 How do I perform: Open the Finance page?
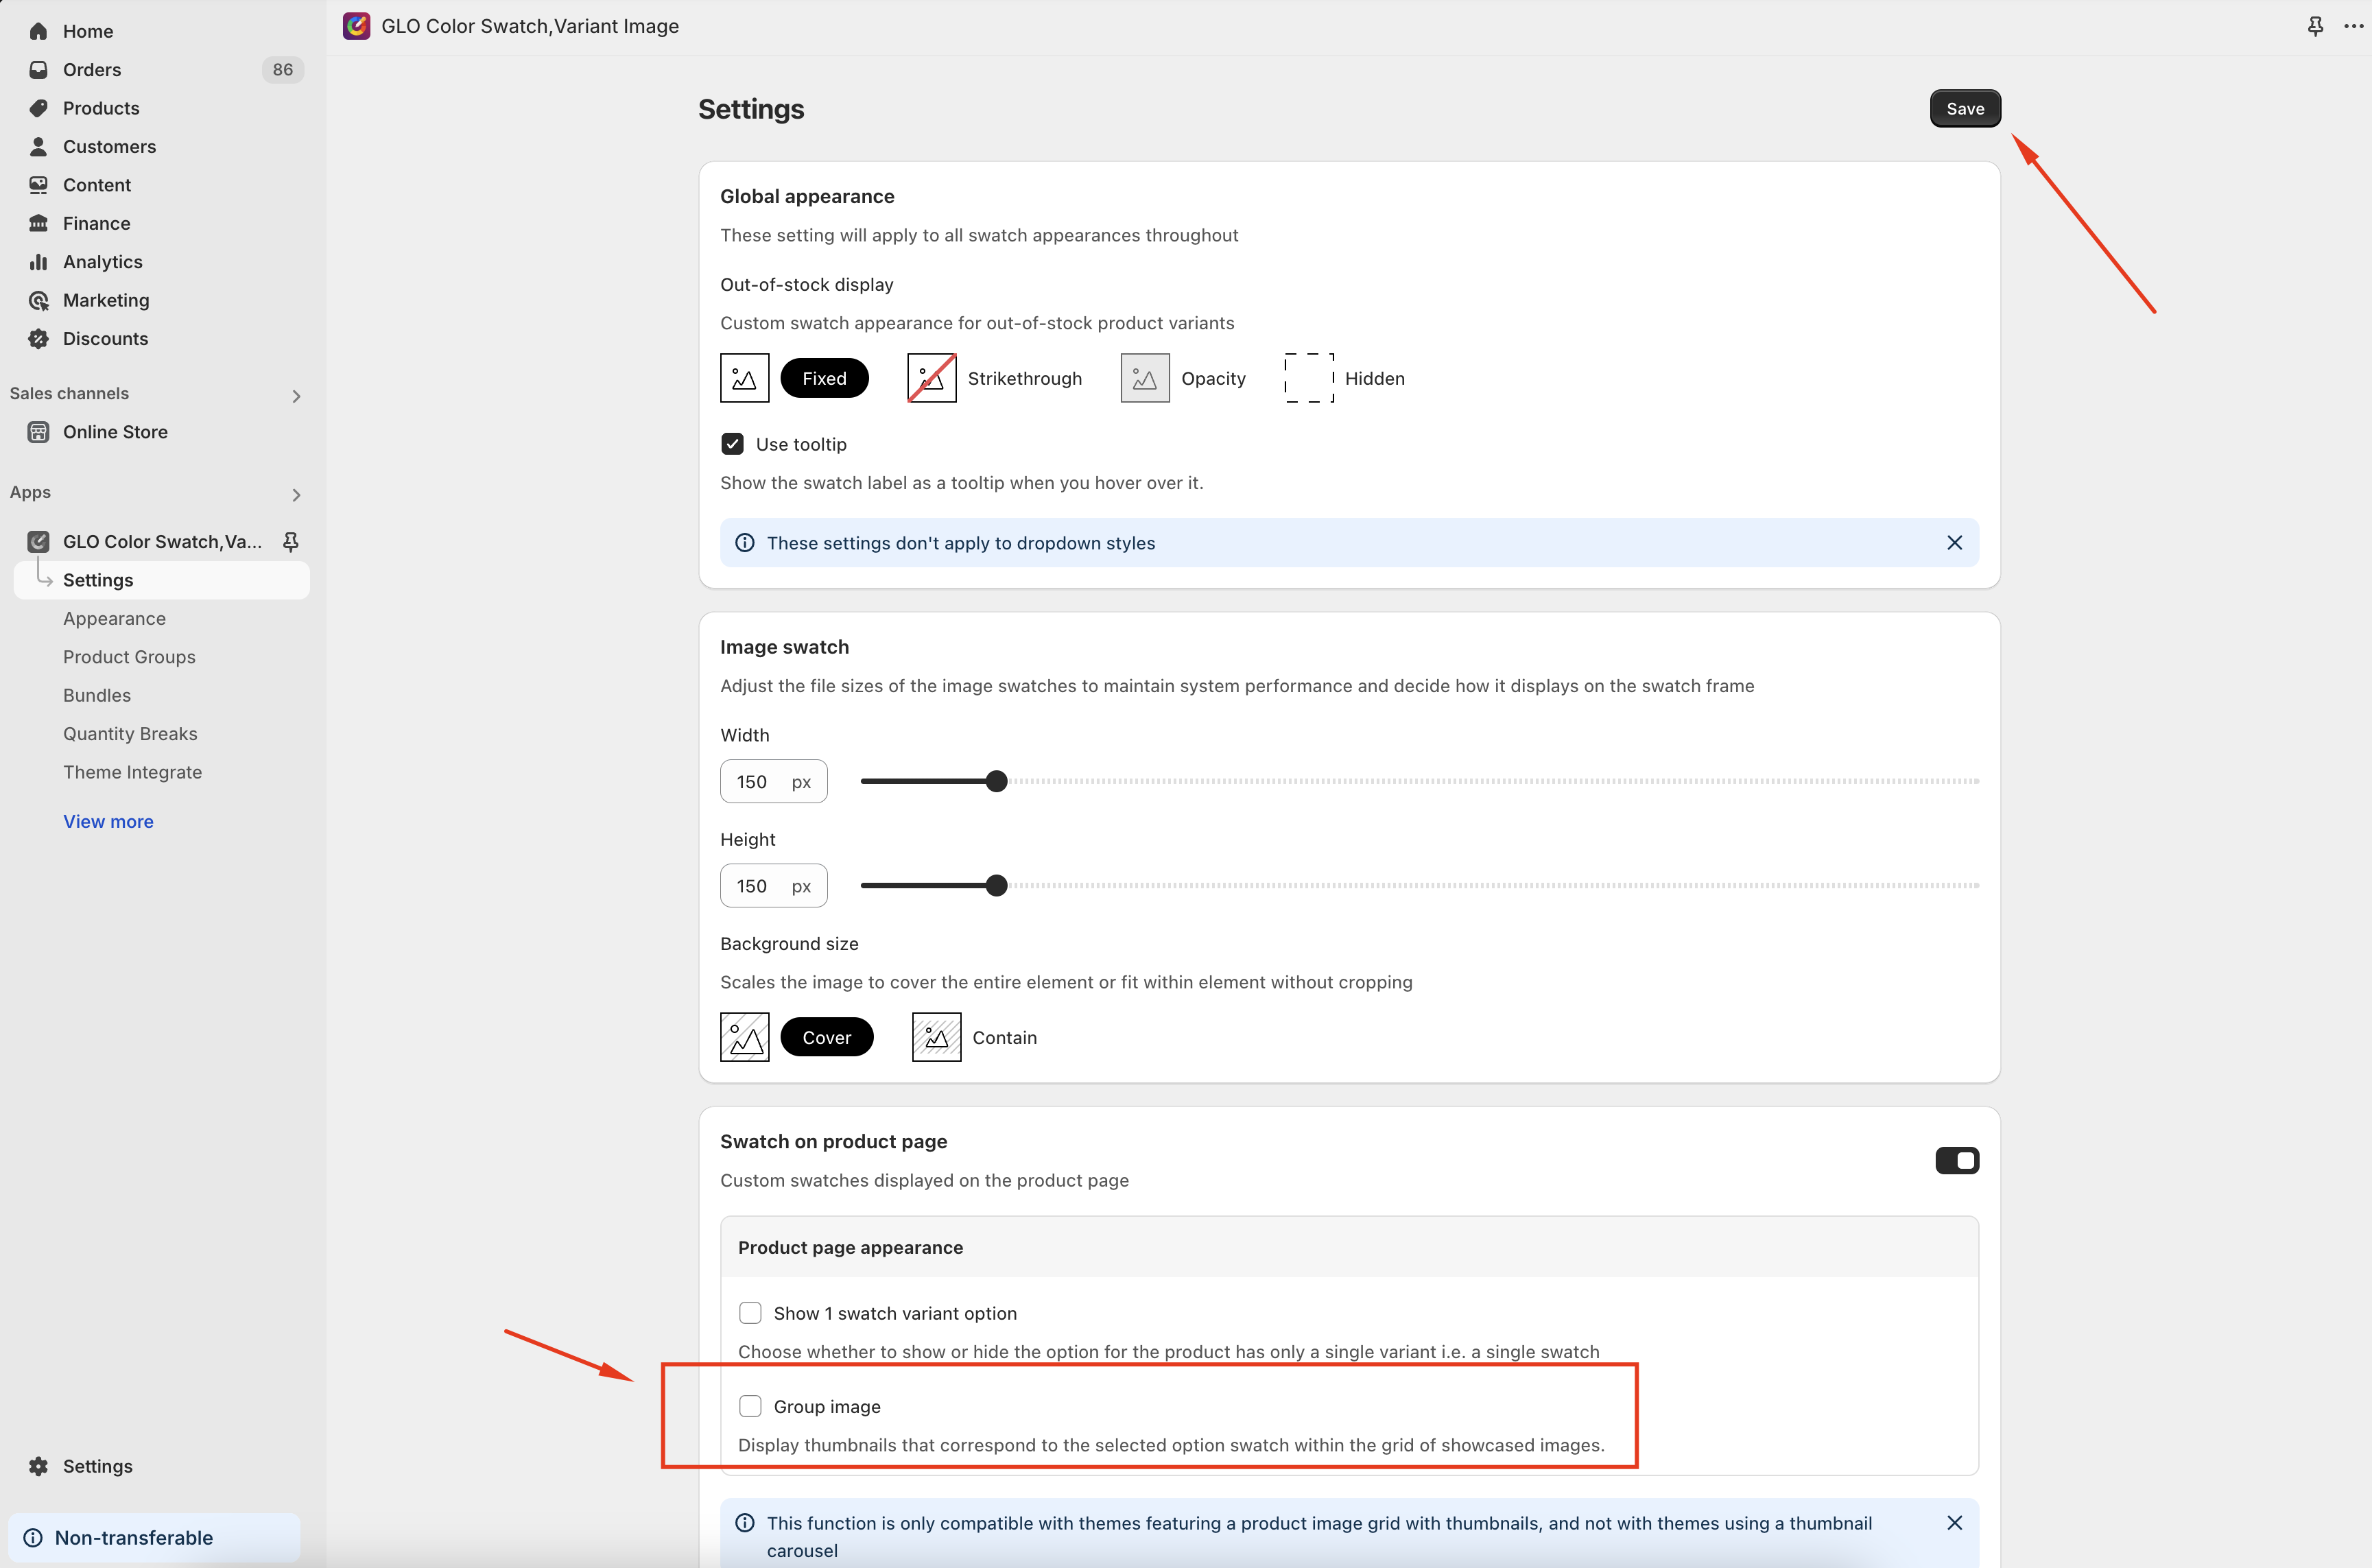(96, 223)
